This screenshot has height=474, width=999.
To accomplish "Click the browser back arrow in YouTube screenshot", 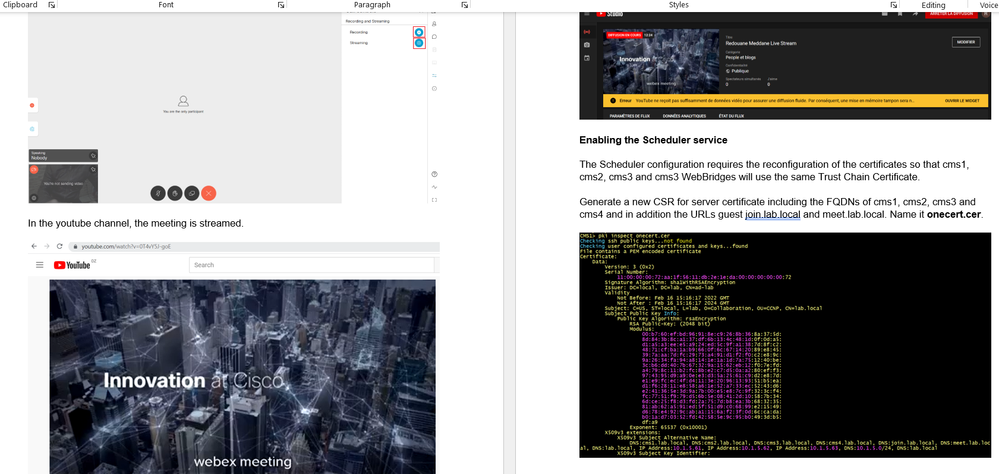I will pos(34,246).
